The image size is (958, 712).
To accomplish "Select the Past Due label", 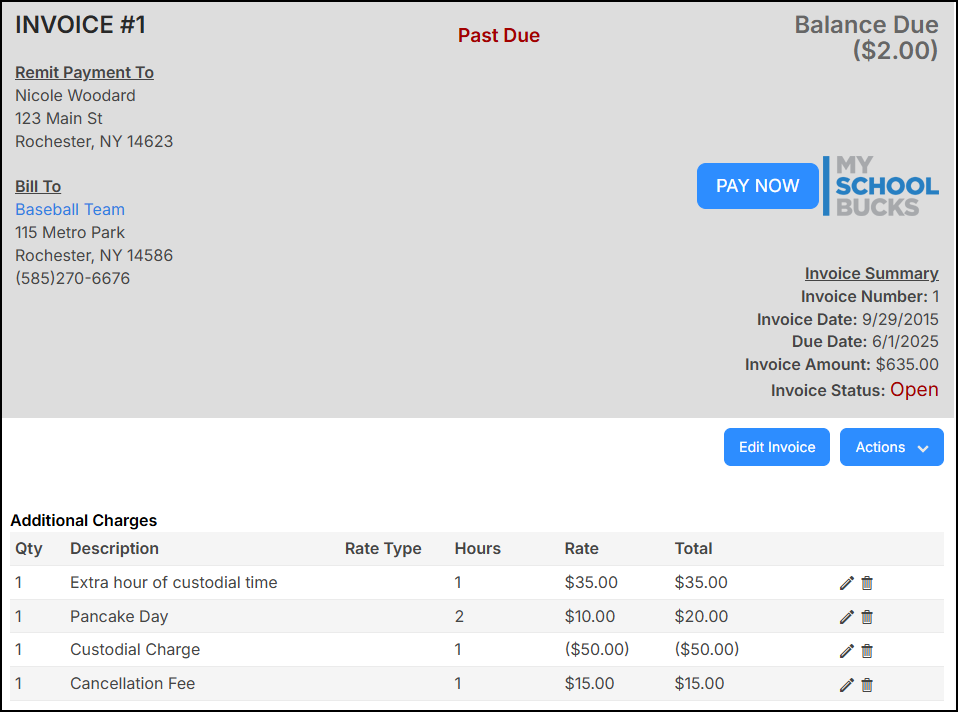I will pos(499,35).
